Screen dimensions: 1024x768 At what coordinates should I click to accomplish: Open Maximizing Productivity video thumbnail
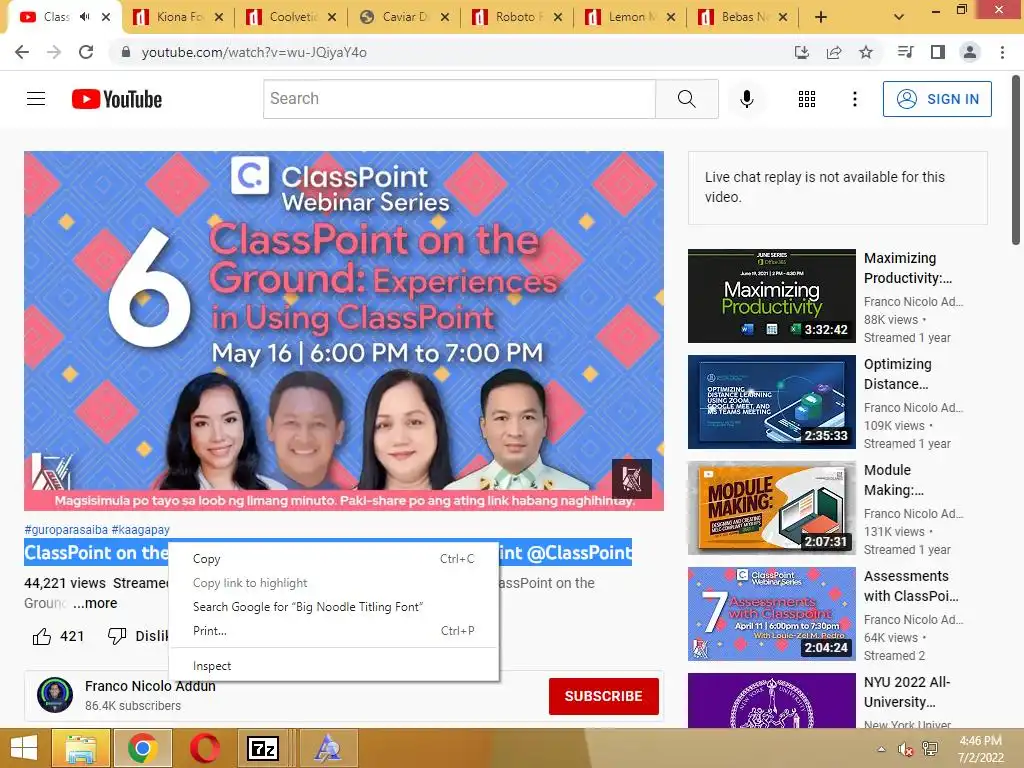tap(772, 296)
